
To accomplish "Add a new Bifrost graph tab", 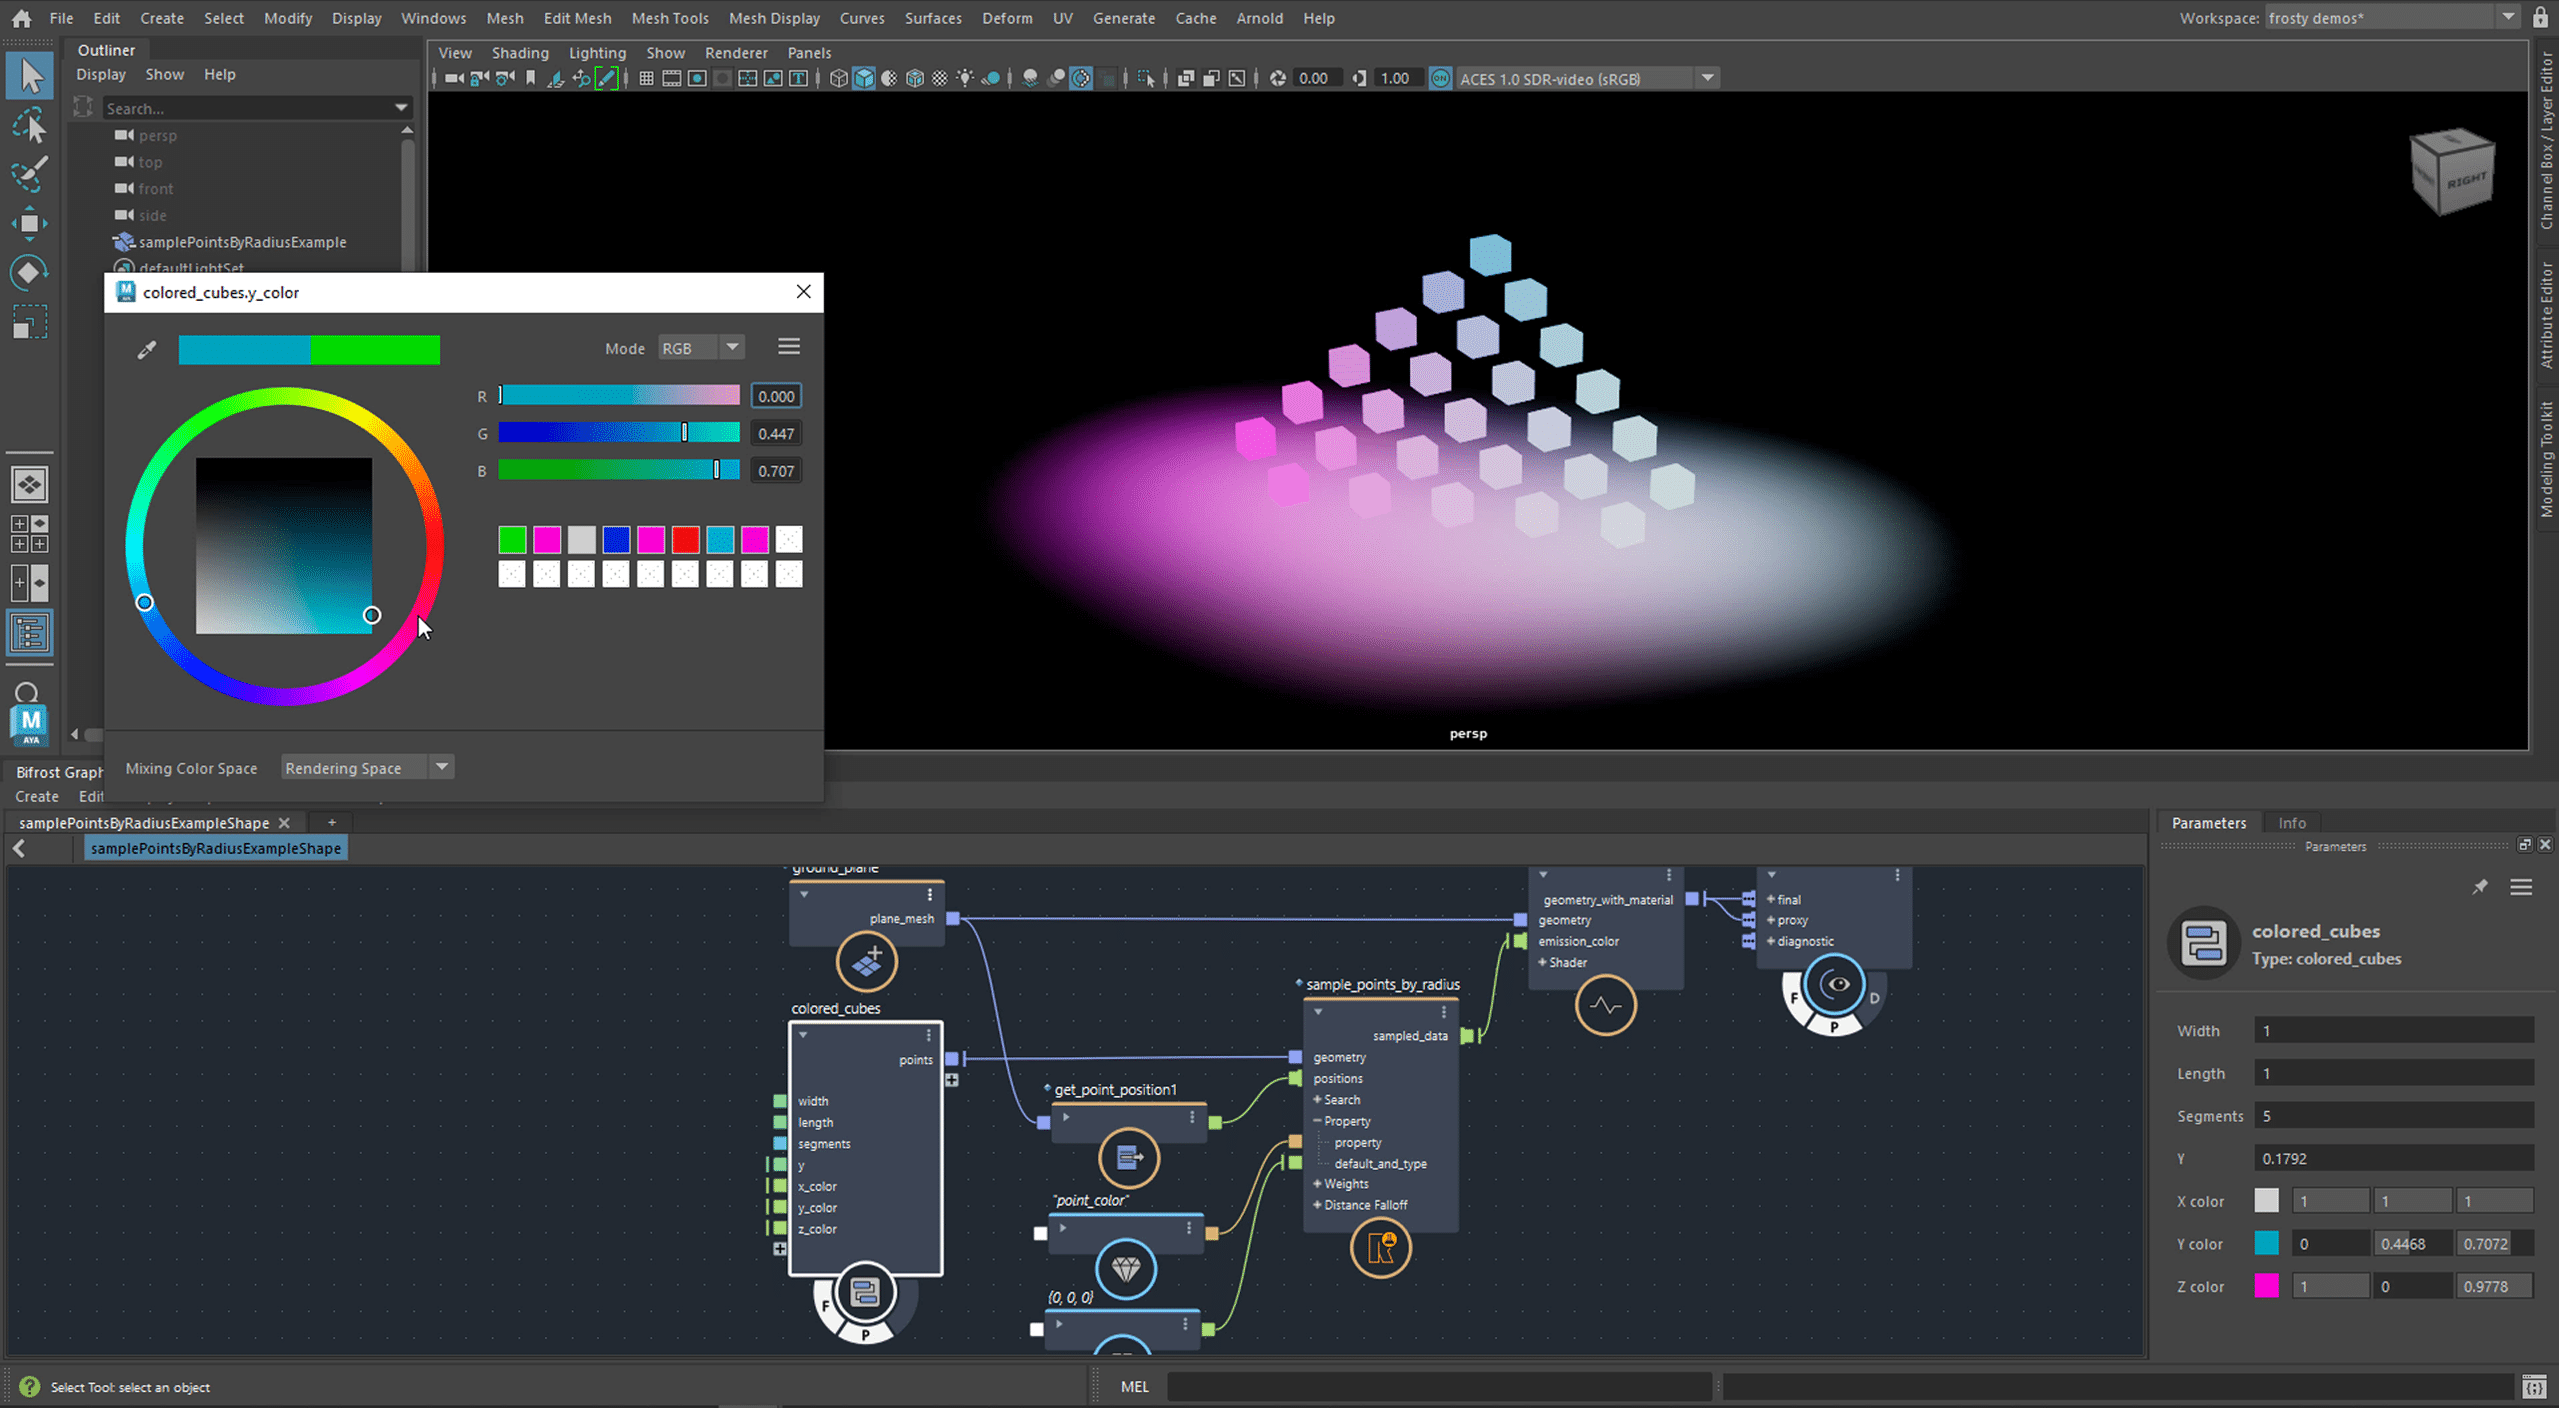I will click(x=332, y=823).
